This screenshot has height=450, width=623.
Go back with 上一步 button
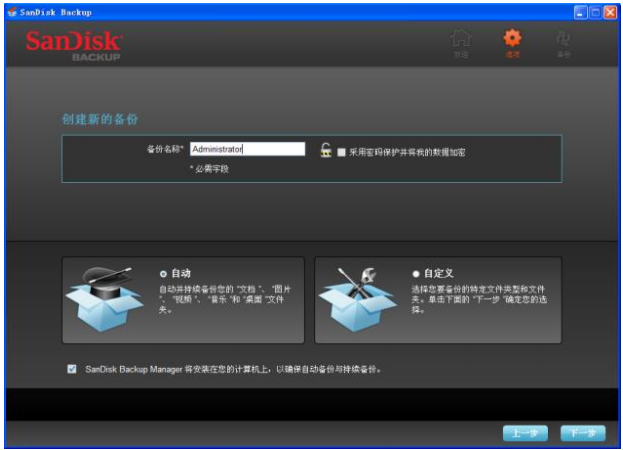click(525, 433)
